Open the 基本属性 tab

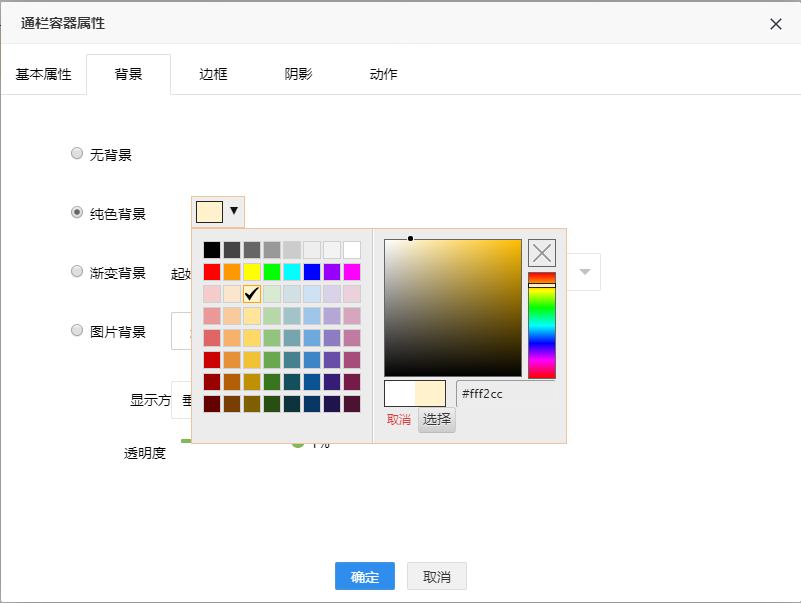43,74
